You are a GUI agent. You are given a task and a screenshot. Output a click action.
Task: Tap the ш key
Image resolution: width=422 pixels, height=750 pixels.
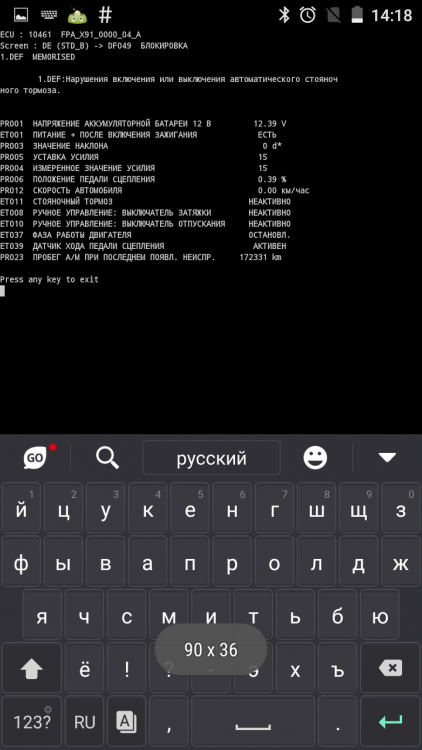pyautogui.click(x=316, y=508)
